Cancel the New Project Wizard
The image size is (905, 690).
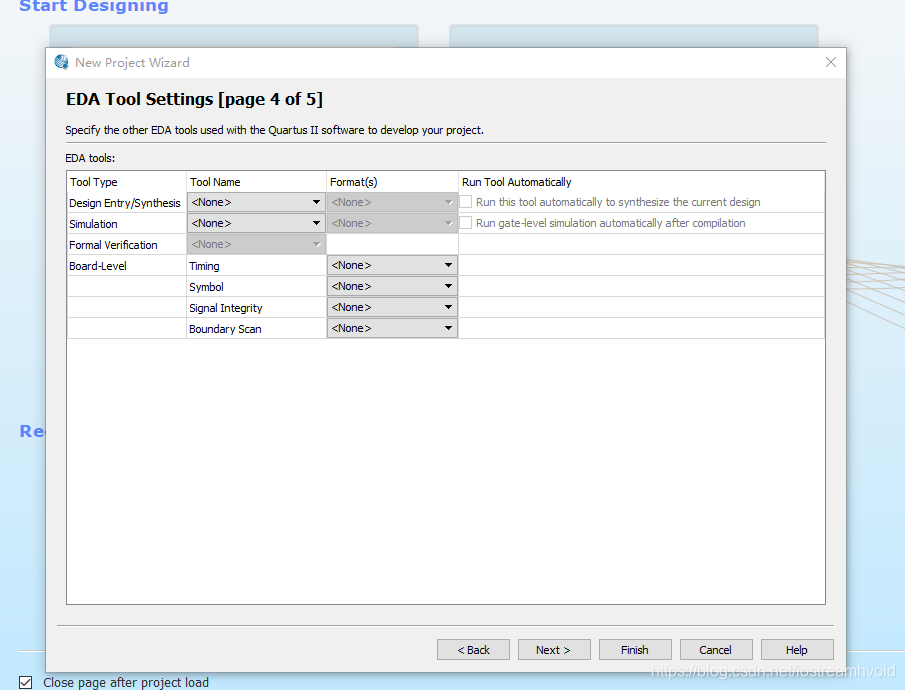tap(716, 650)
